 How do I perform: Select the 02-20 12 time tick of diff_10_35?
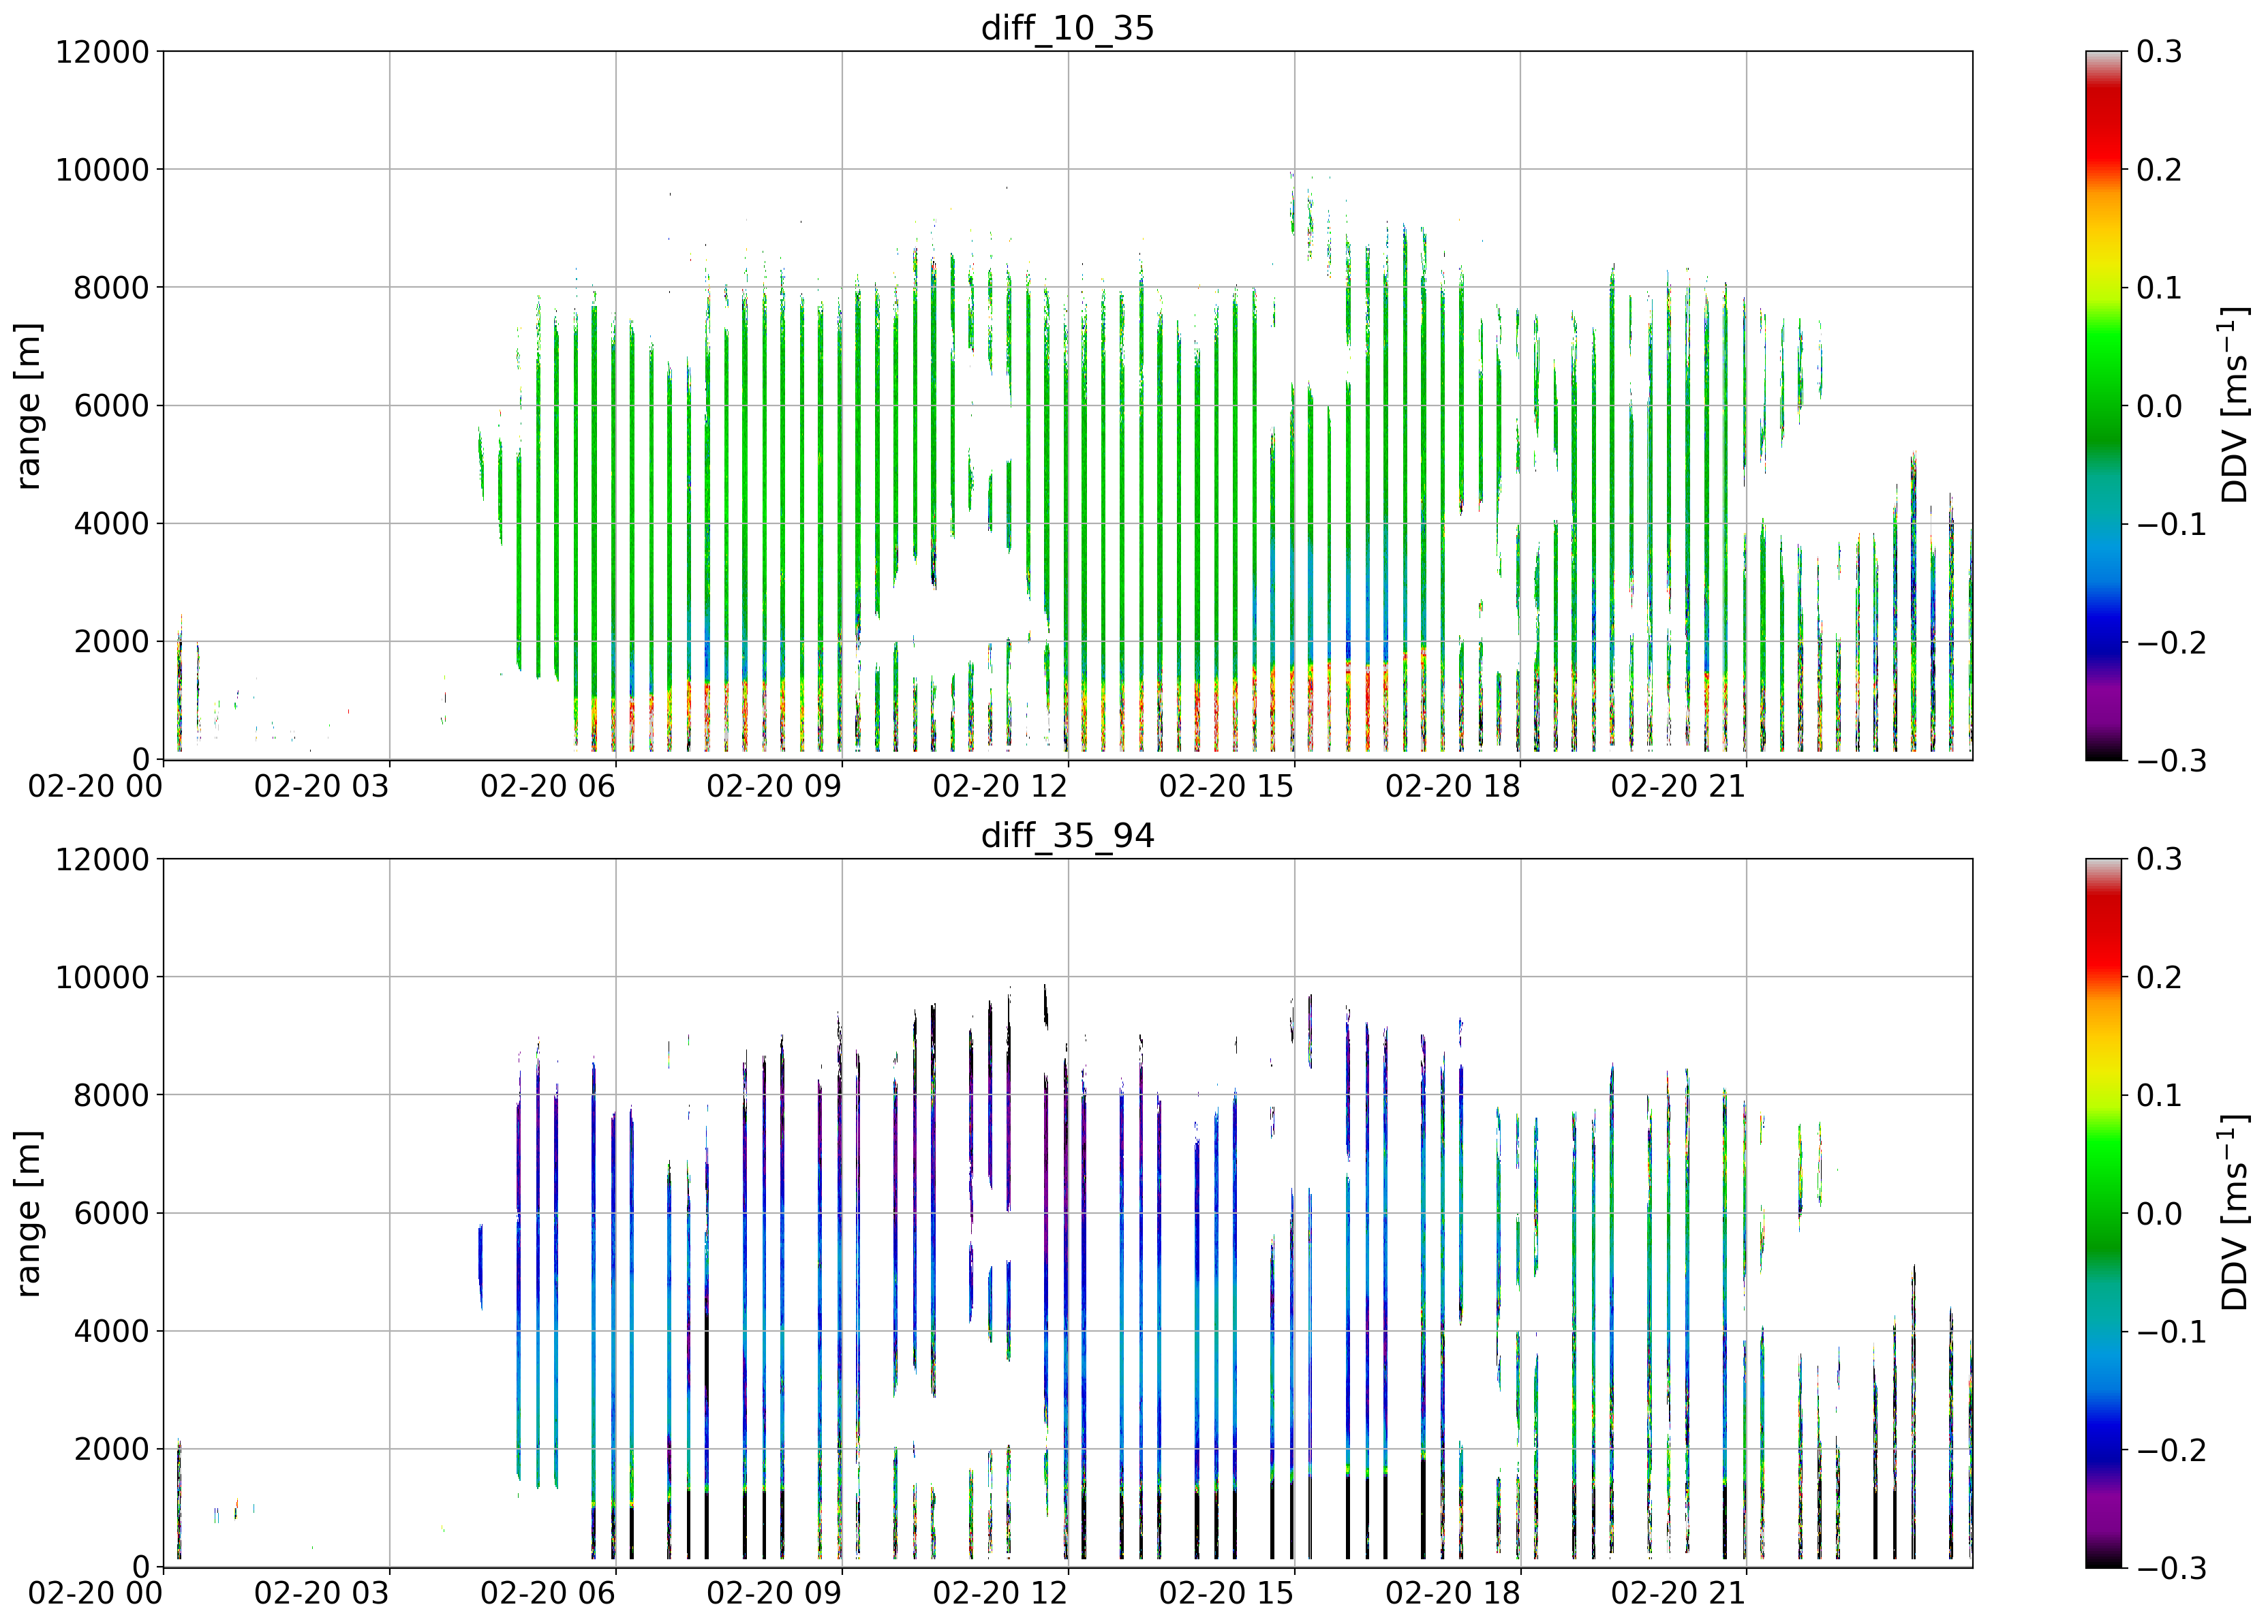click(x=1000, y=786)
